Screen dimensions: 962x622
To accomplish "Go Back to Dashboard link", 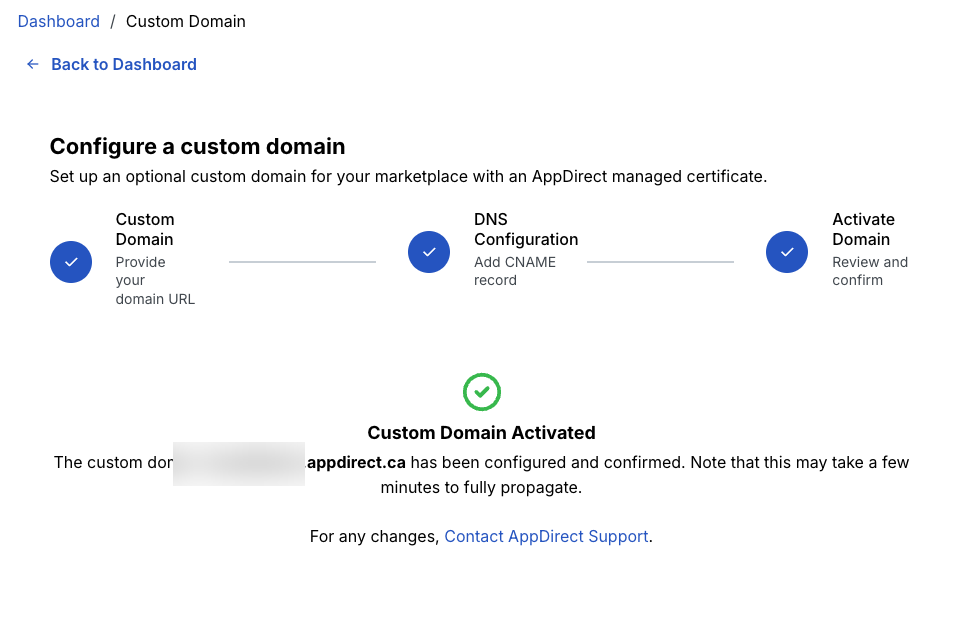I will tap(124, 64).
